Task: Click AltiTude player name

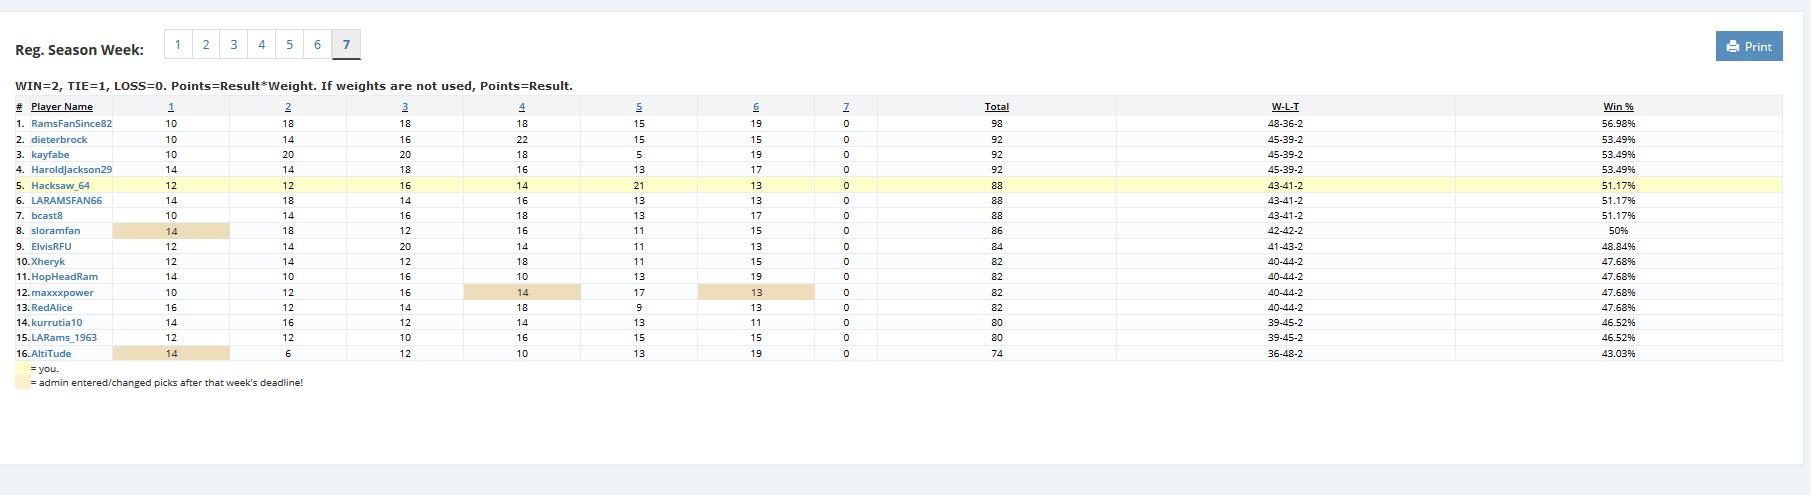Action: (x=51, y=353)
